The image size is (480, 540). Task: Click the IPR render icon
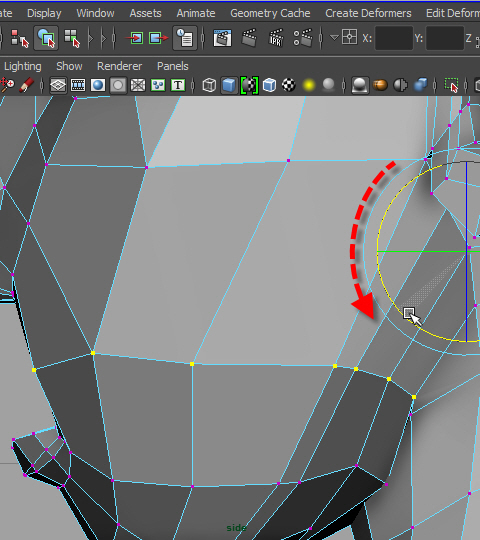276,38
